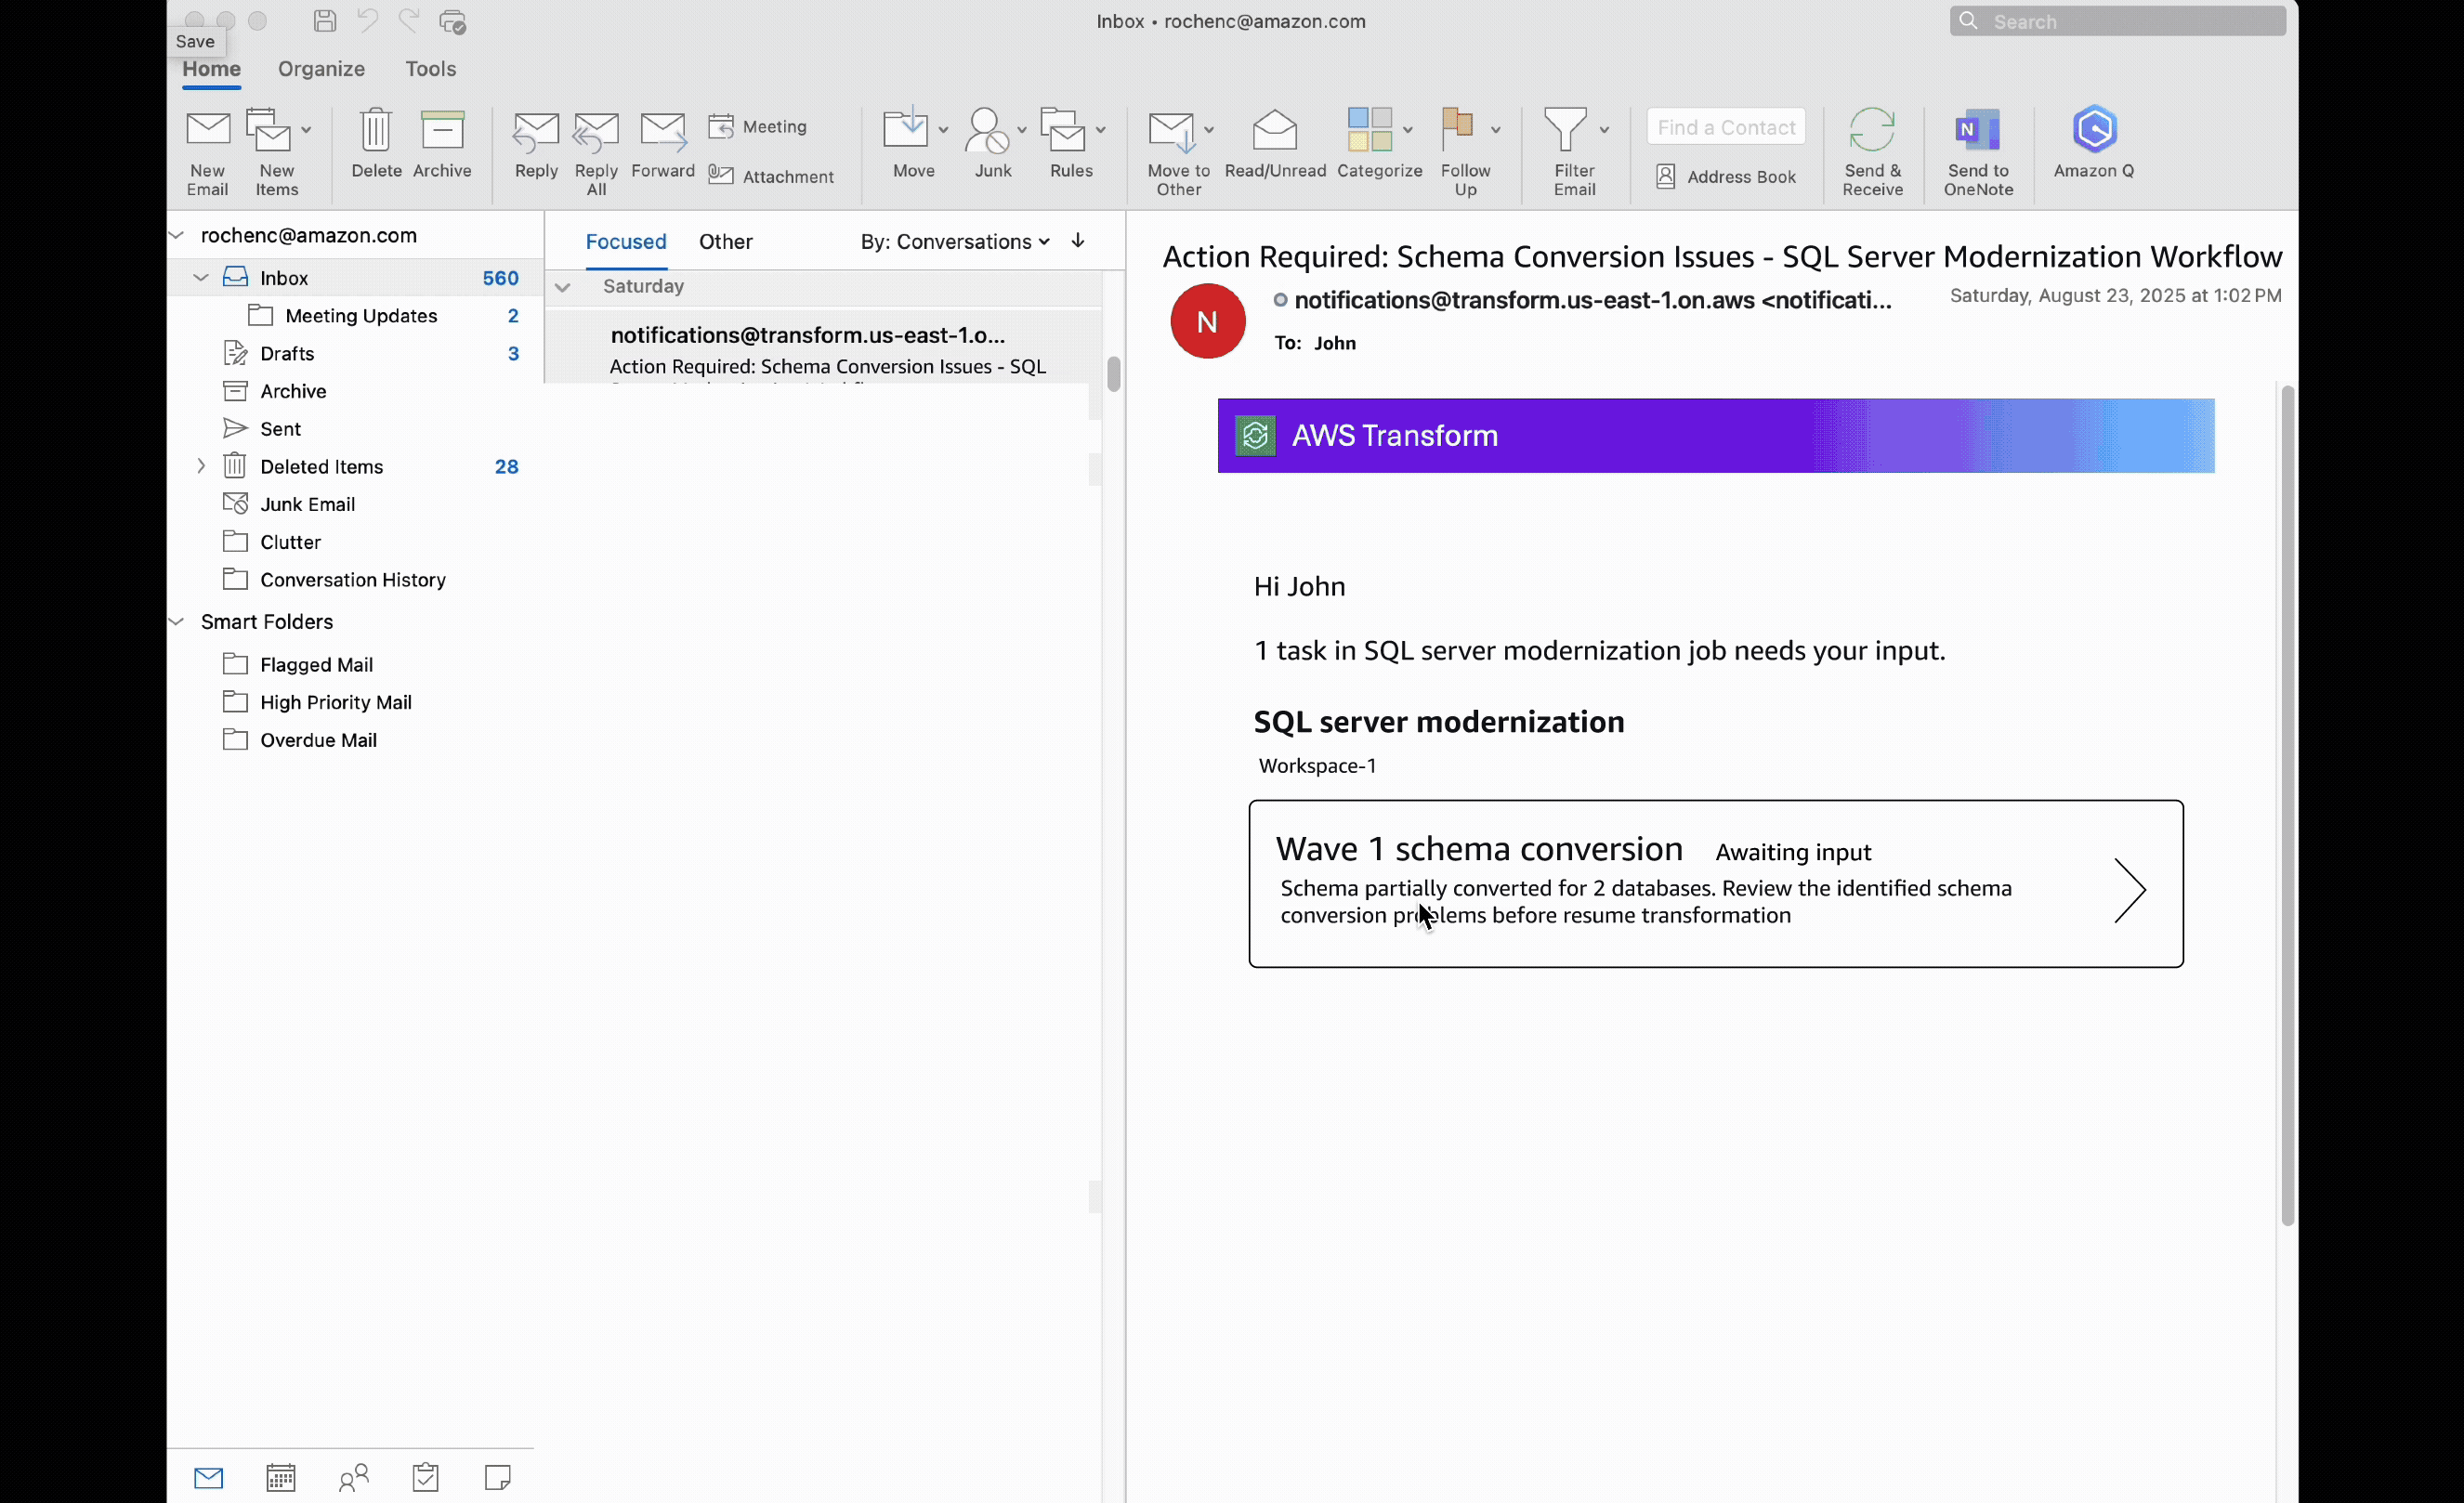The height and width of the screenshot is (1503, 2464).
Task: Expand the Deleted Items folder
Action: 200,465
